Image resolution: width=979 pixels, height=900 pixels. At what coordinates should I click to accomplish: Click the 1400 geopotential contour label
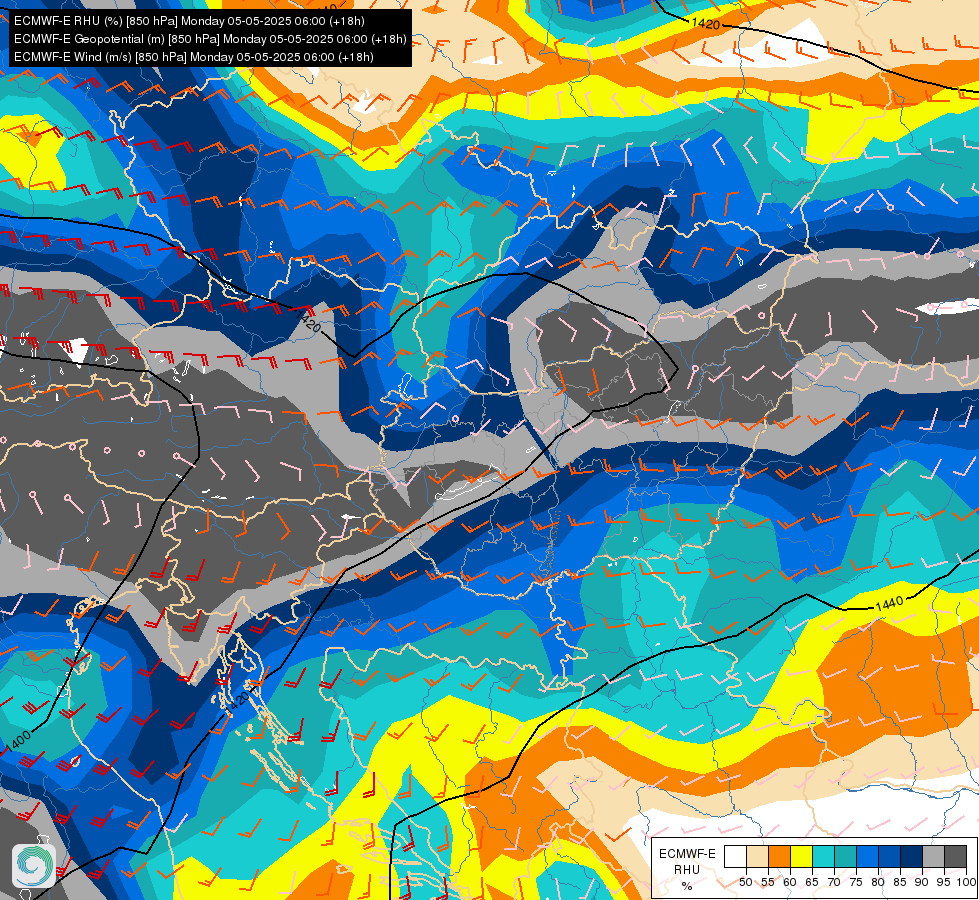click(x=18, y=743)
